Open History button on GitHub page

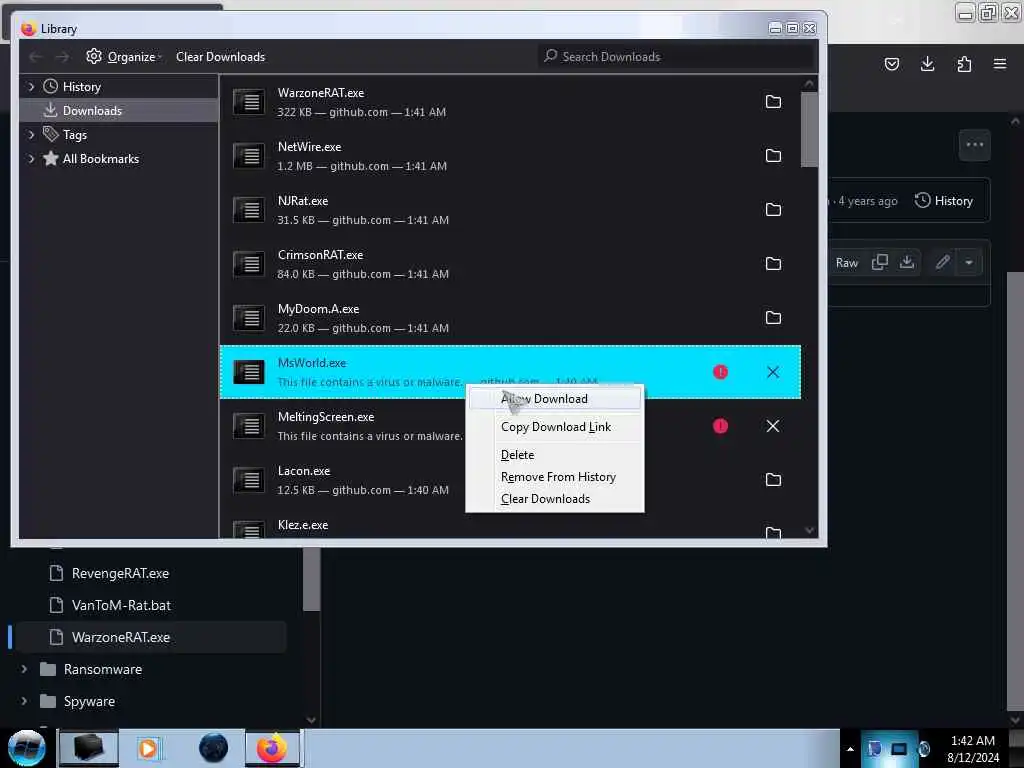click(944, 201)
